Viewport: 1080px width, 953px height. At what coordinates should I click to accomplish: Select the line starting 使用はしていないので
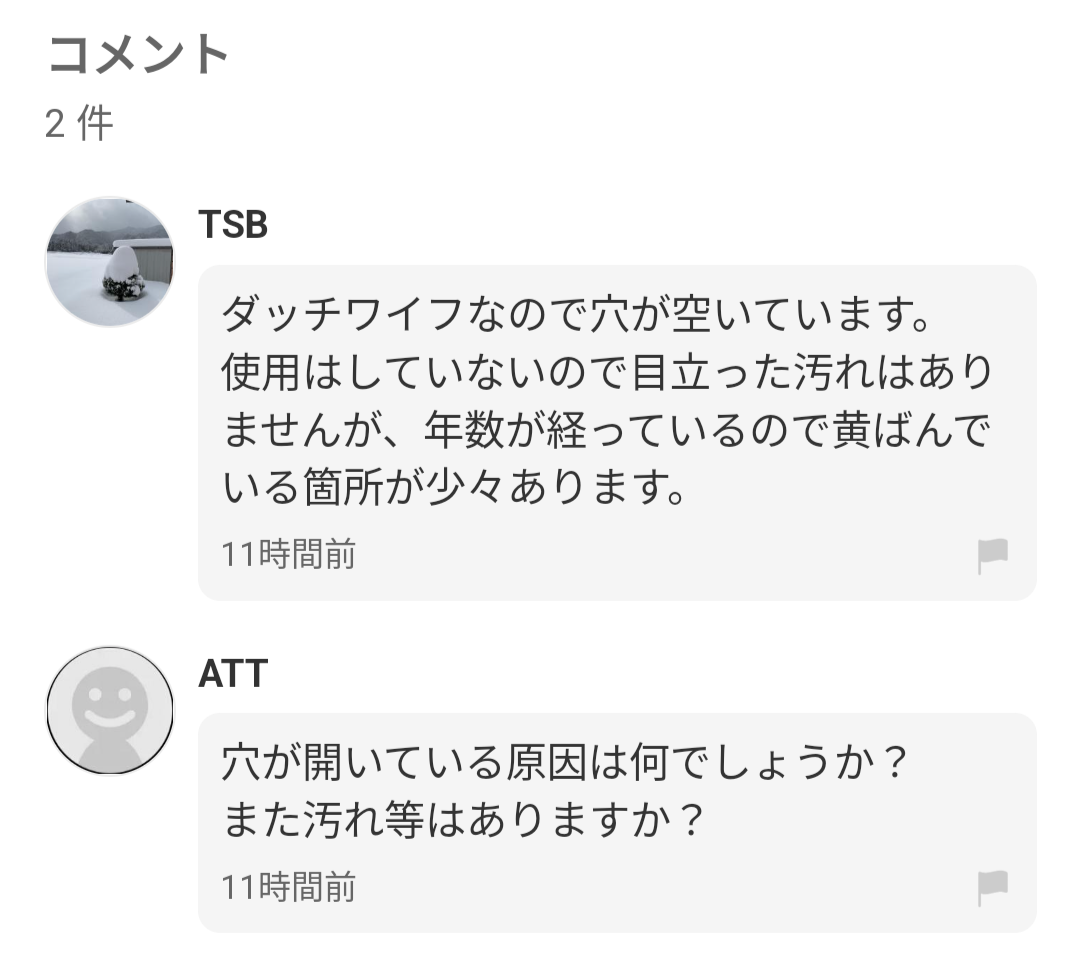(x=607, y=372)
